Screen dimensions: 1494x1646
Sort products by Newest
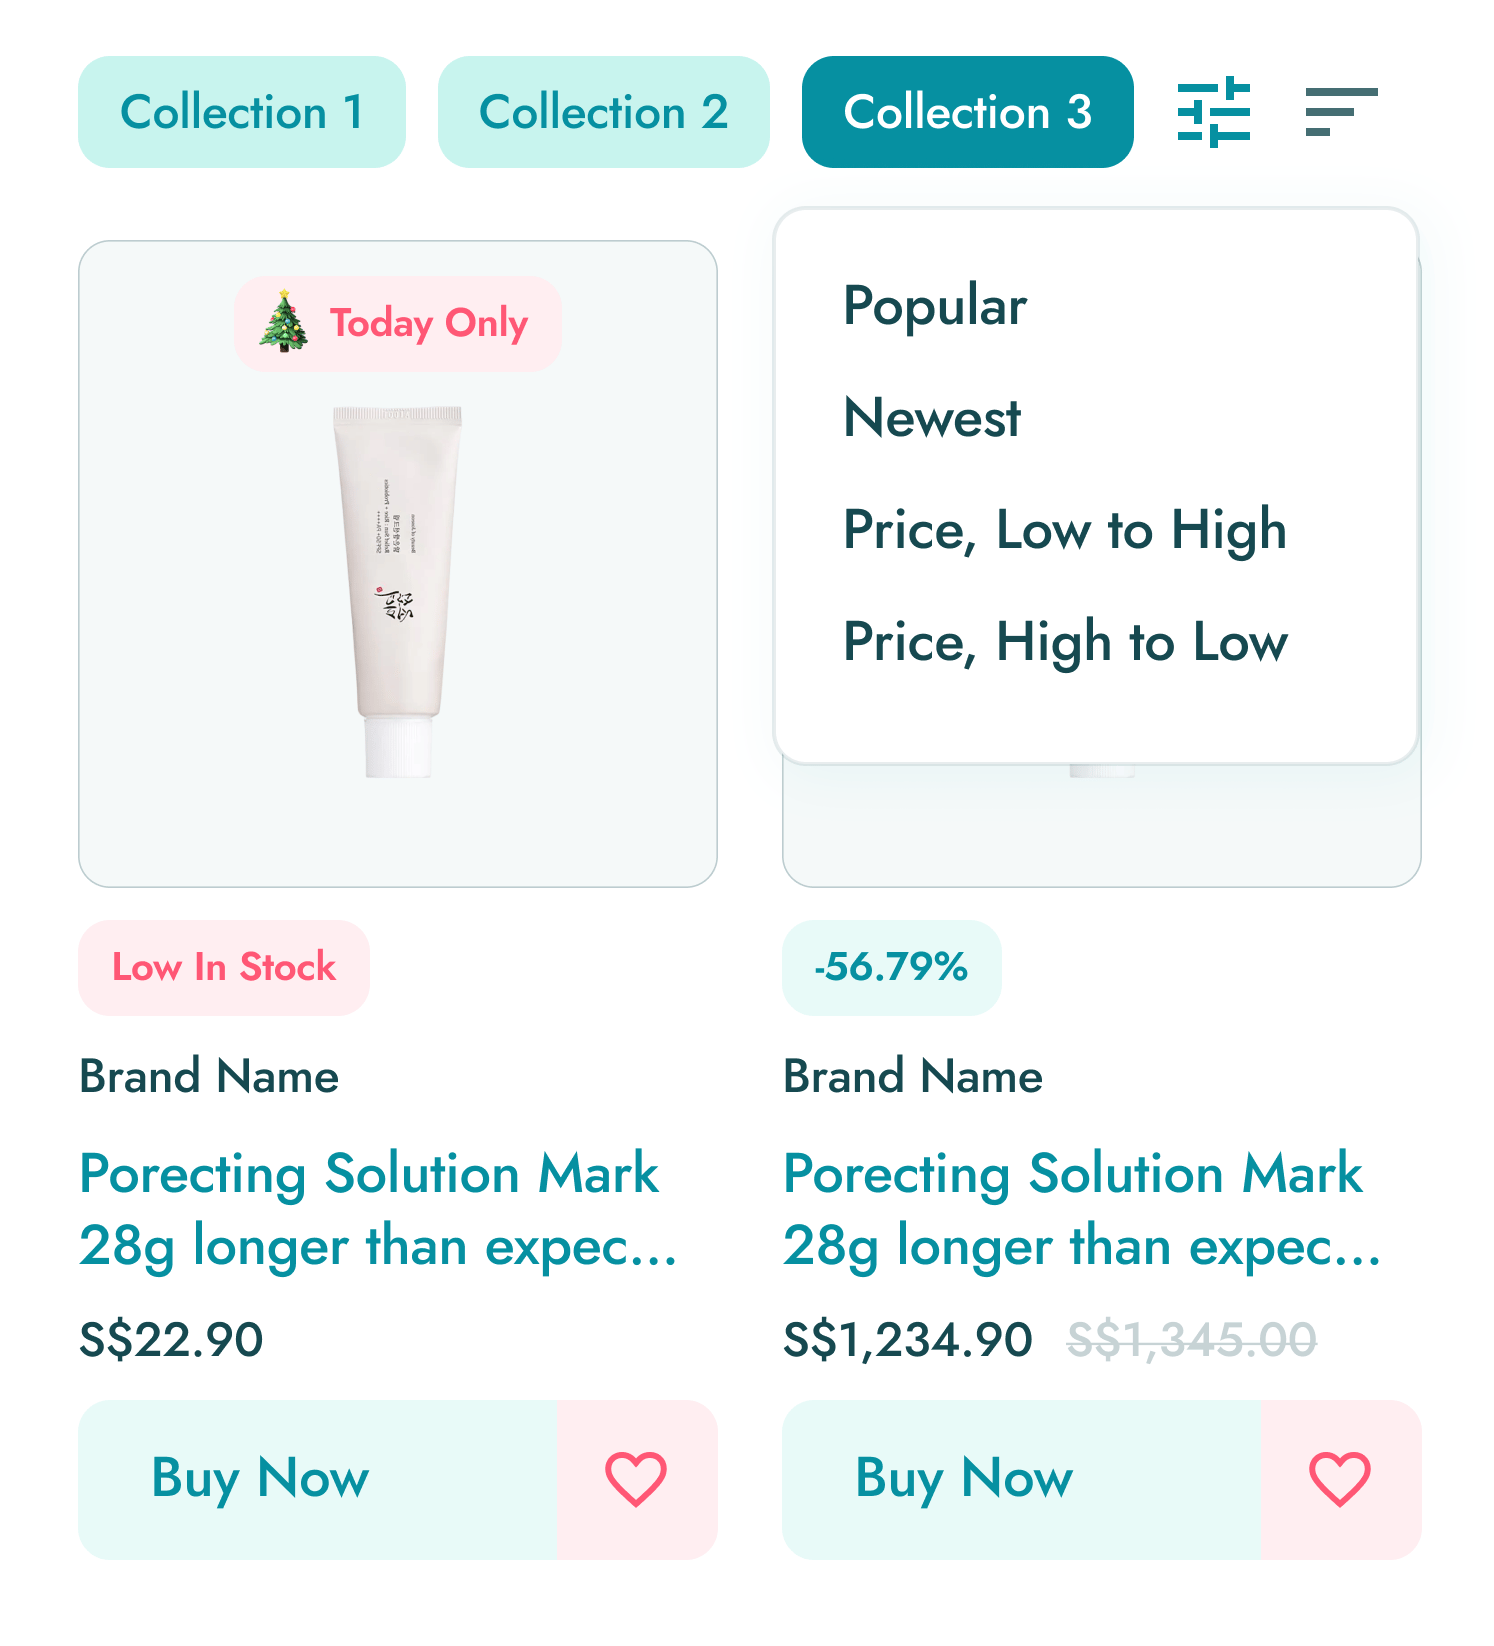click(932, 418)
